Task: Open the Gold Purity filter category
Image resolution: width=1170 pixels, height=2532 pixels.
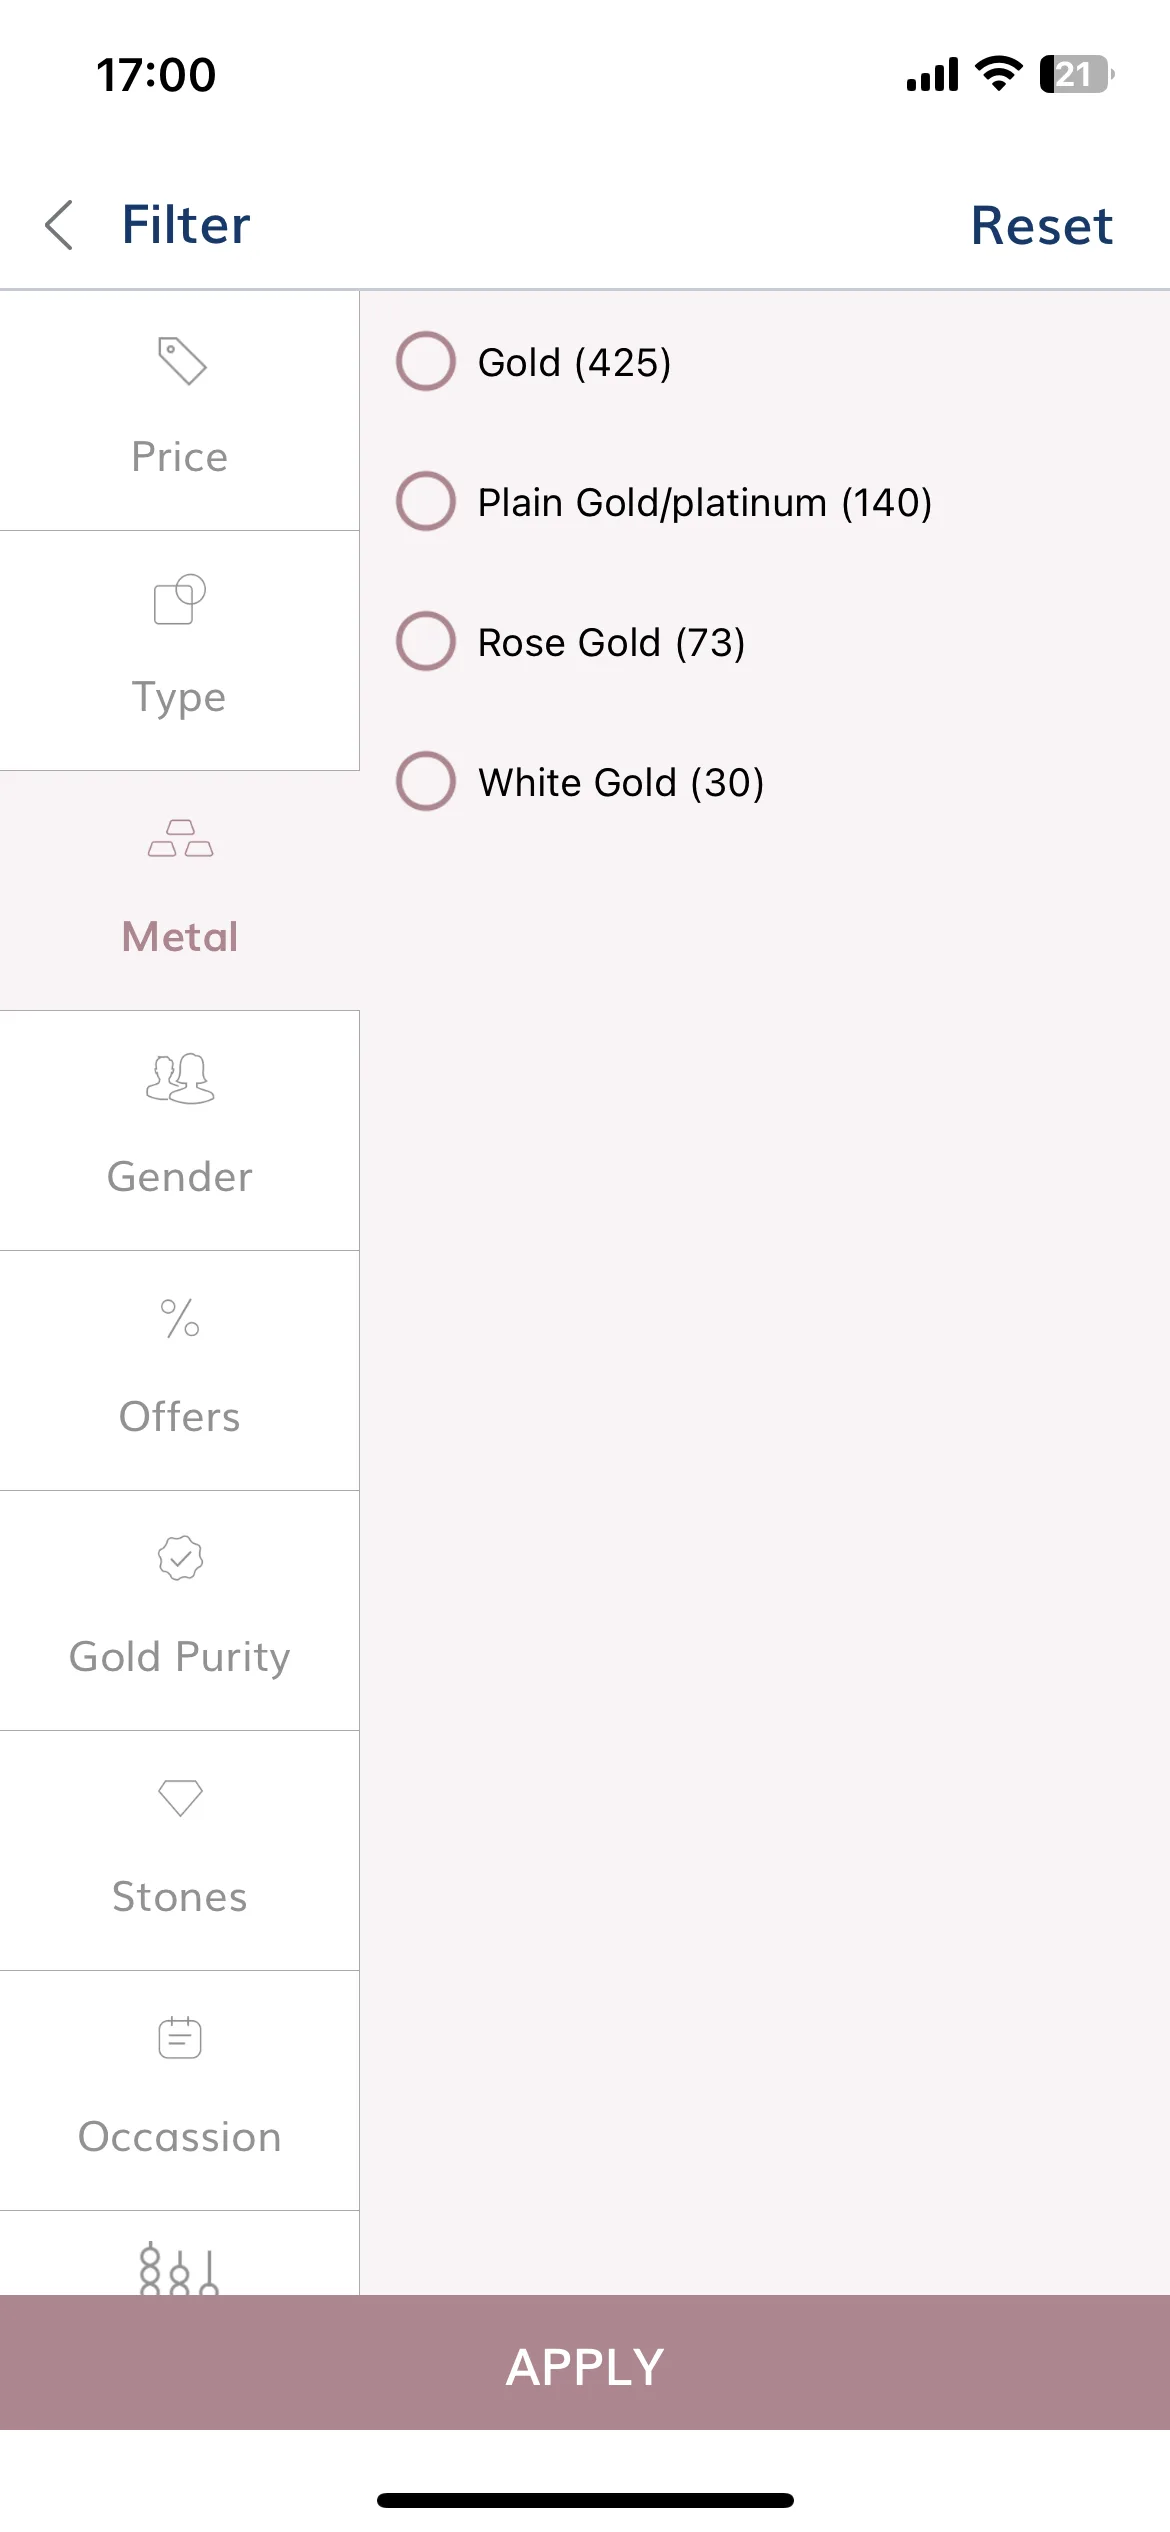Action: (180, 1610)
